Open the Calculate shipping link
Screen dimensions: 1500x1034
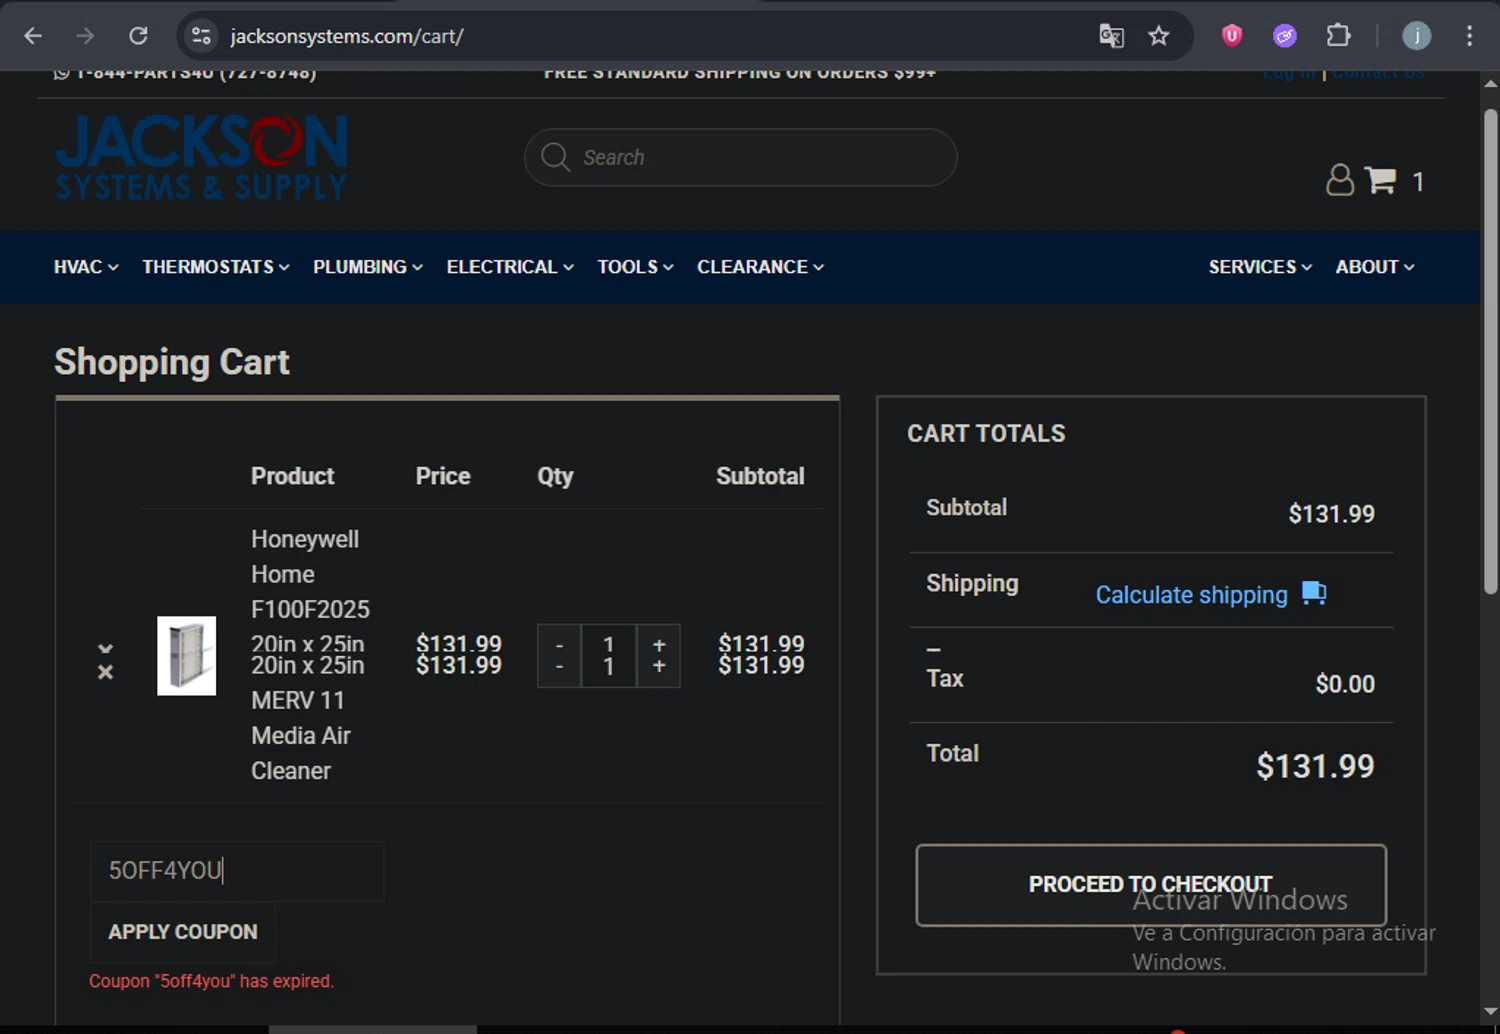pyautogui.click(x=1191, y=595)
